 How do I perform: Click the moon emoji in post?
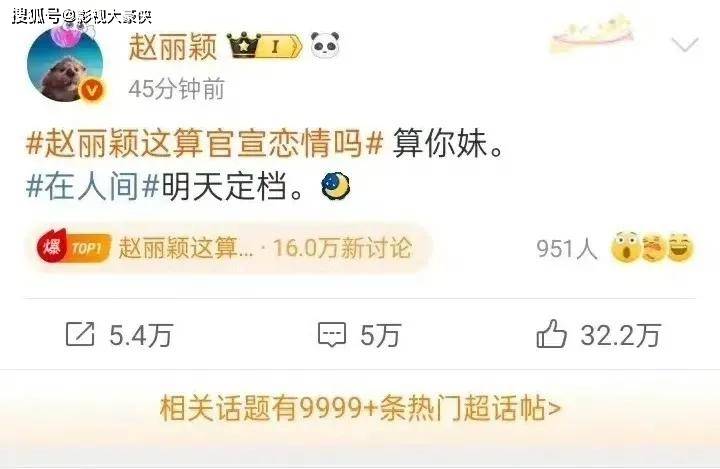tap(336, 186)
